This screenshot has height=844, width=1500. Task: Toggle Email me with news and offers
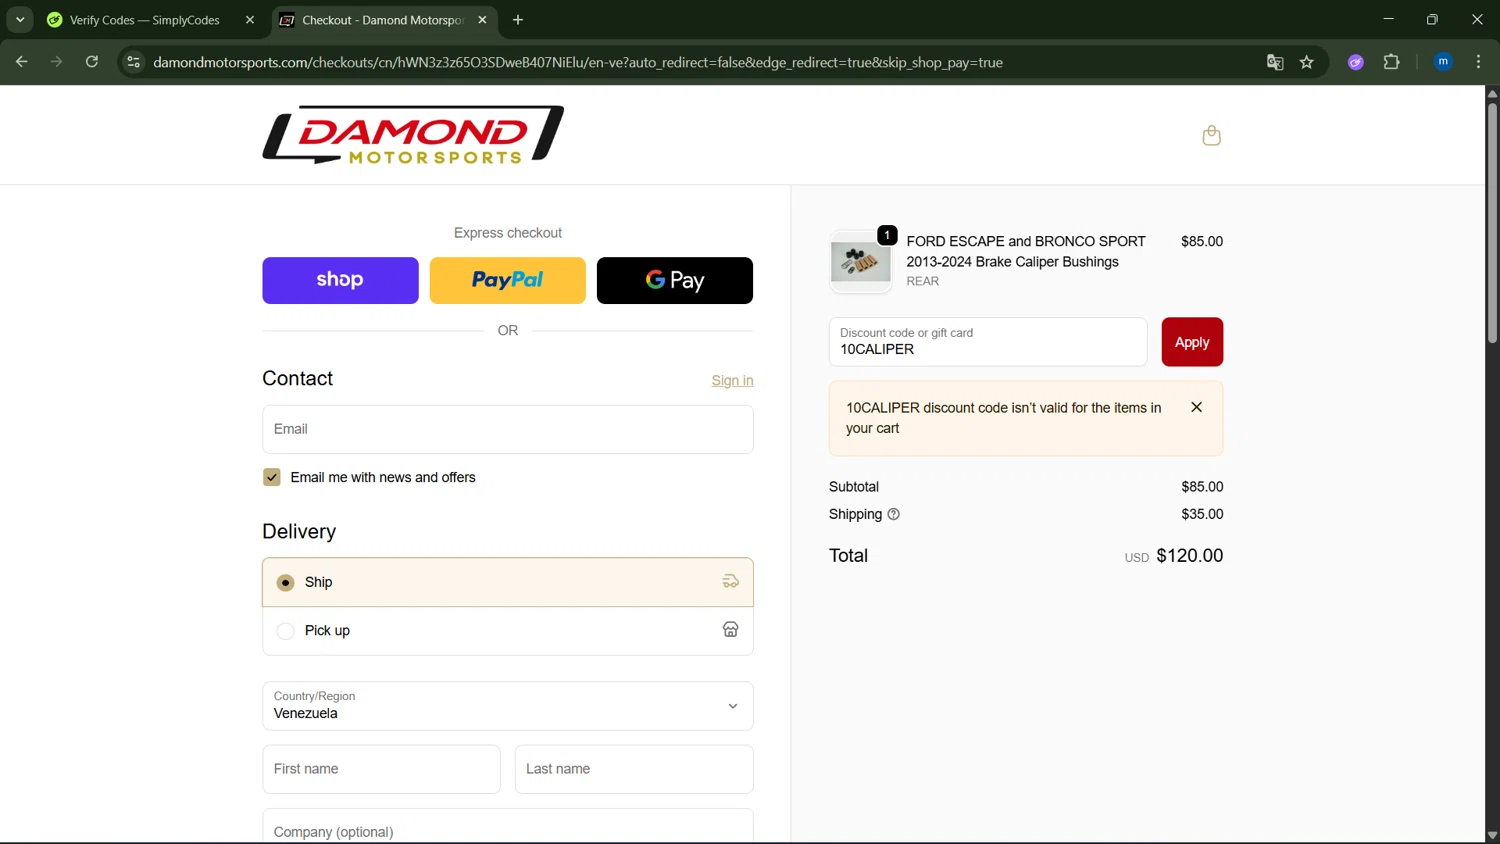[271, 477]
